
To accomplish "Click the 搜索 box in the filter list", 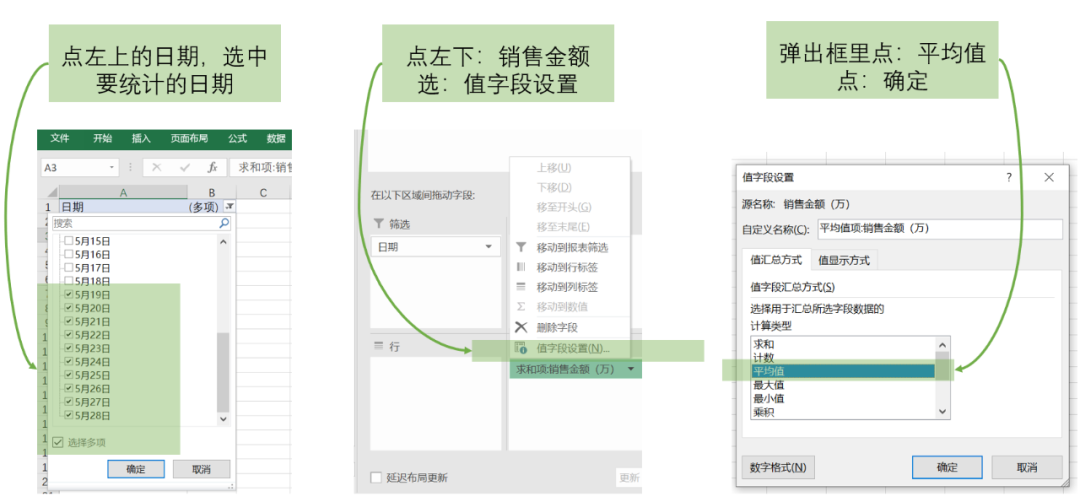I will [142, 223].
